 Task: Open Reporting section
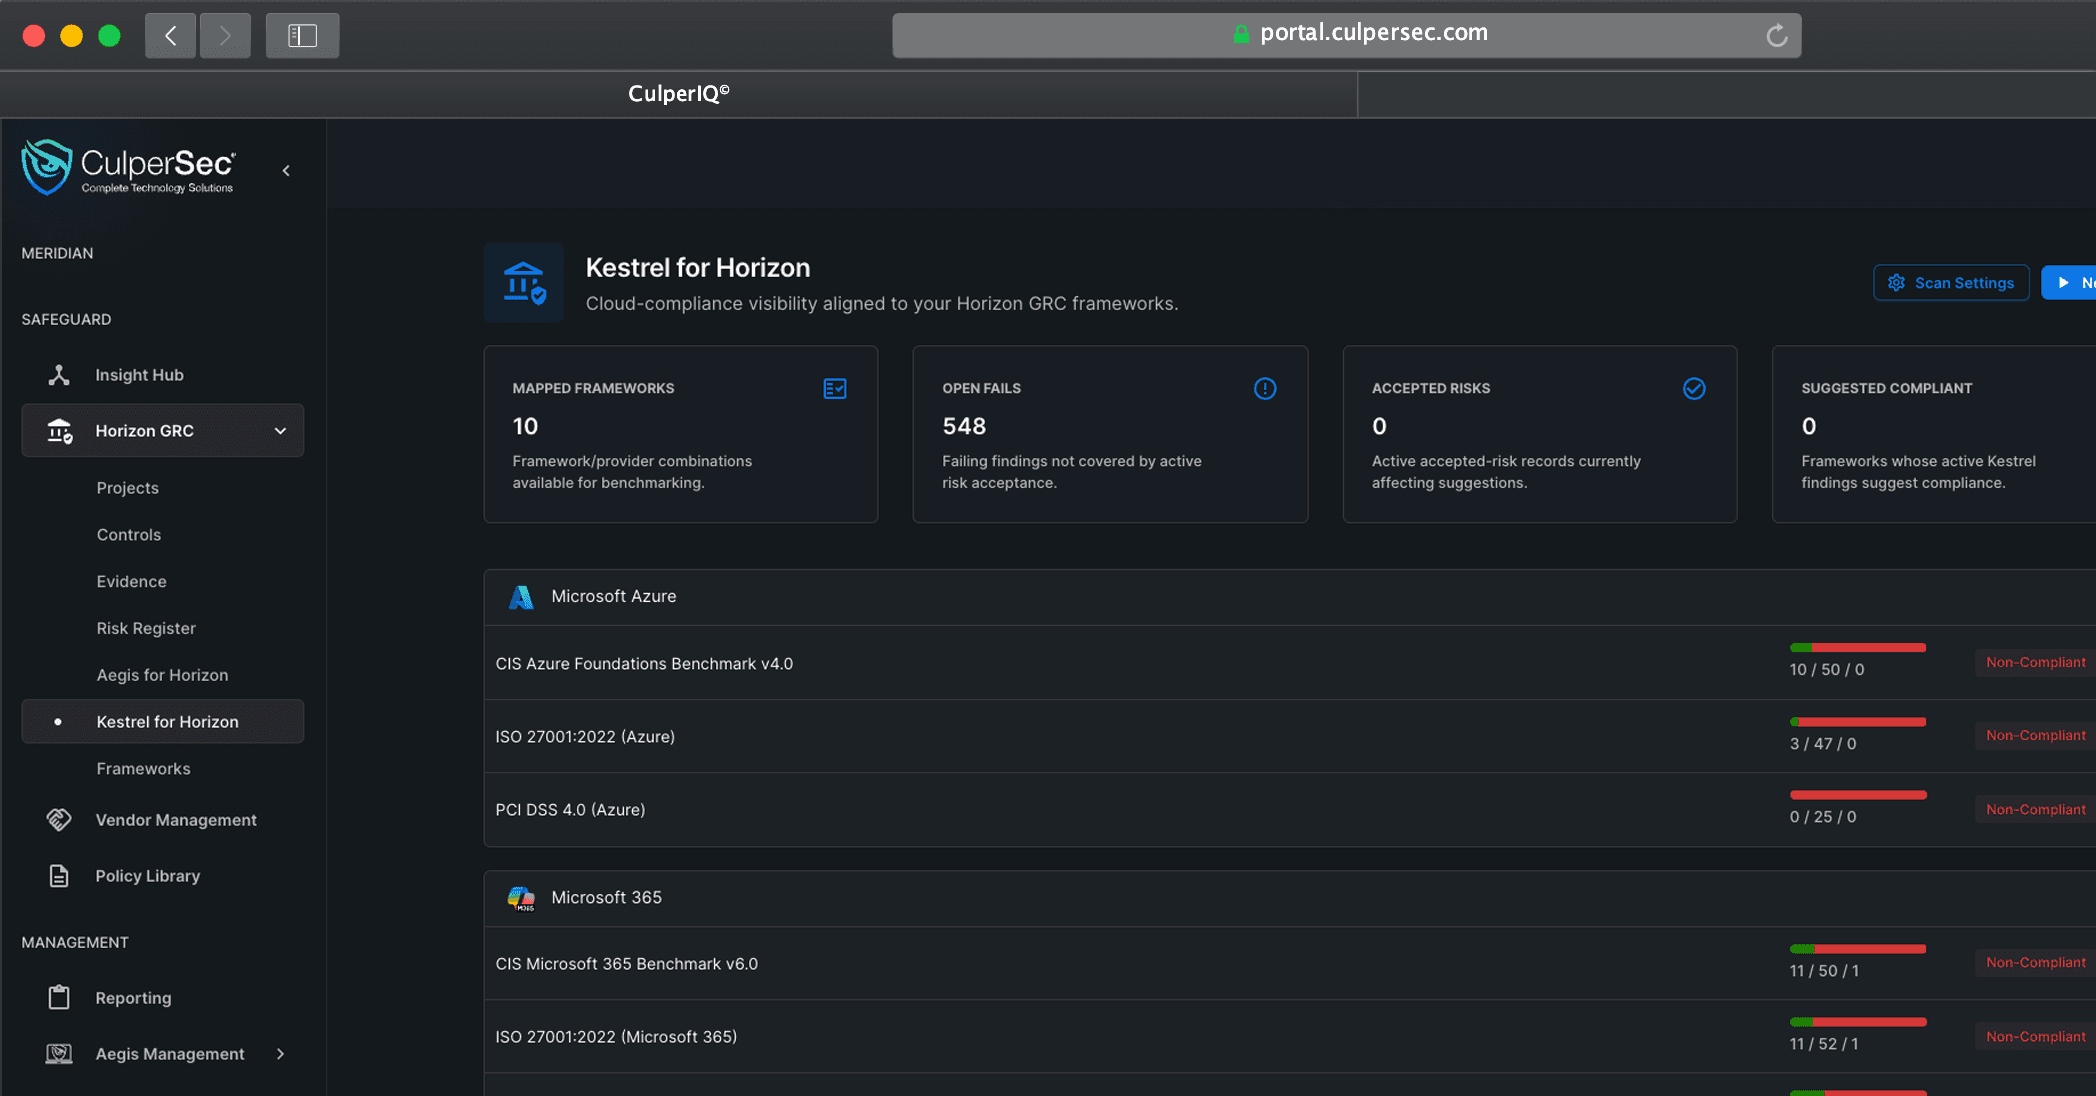tap(134, 998)
